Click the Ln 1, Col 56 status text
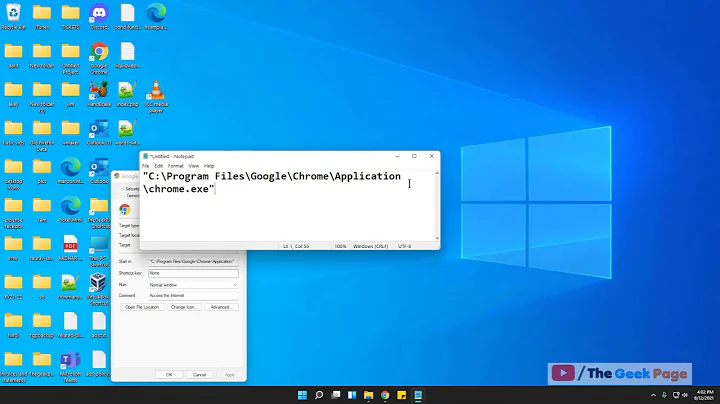 tap(296, 247)
